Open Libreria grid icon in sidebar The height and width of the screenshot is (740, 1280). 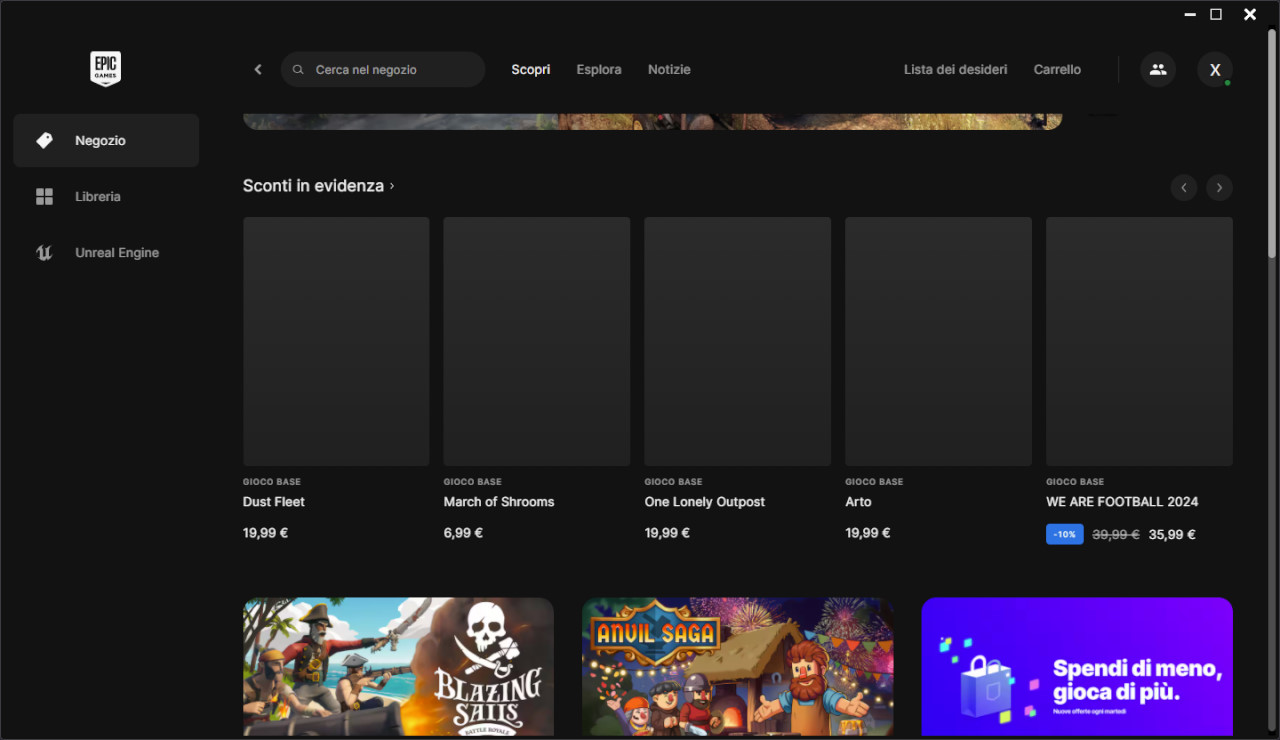tap(44, 197)
